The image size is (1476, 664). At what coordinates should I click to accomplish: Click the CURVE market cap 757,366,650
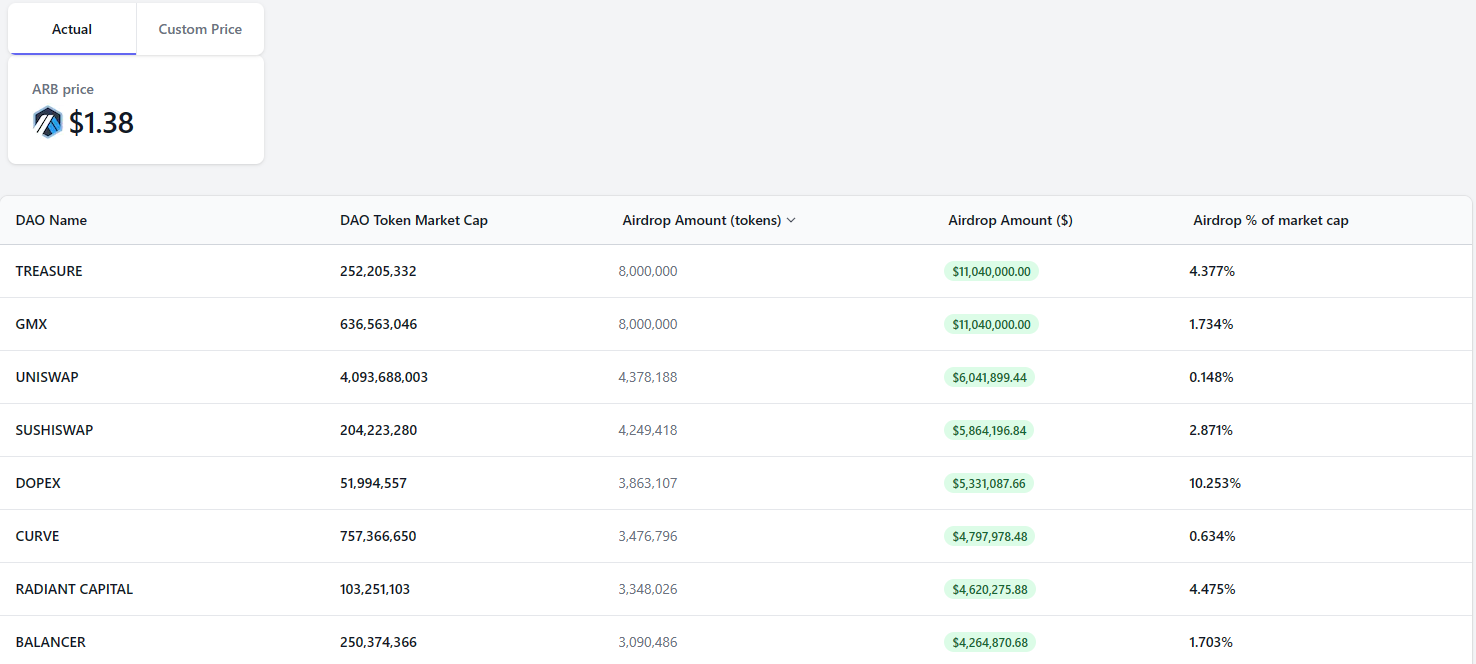pos(378,536)
